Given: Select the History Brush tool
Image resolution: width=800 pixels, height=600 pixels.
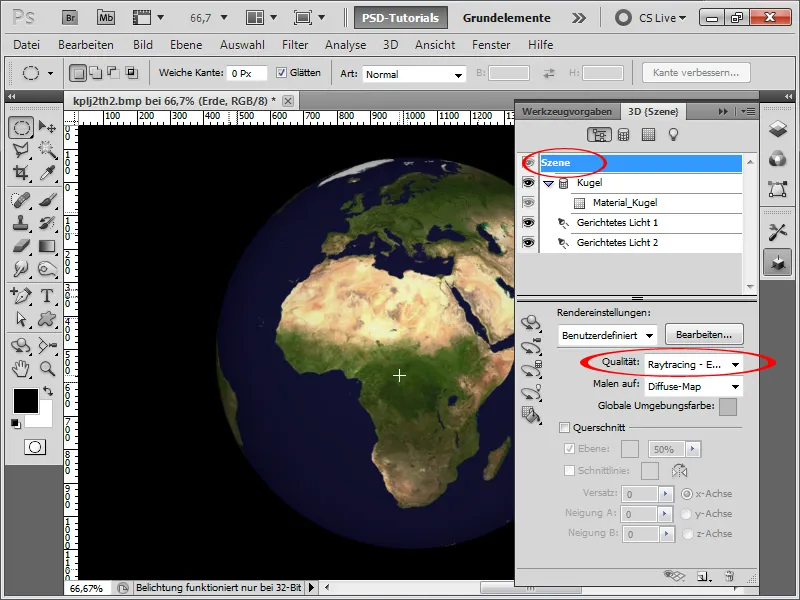Looking at the screenshot, I should click(x=47, y=223).
